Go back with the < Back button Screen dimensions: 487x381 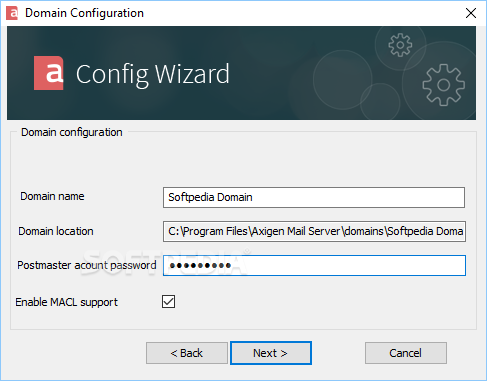pyautogui.click(x=187, y=353)
